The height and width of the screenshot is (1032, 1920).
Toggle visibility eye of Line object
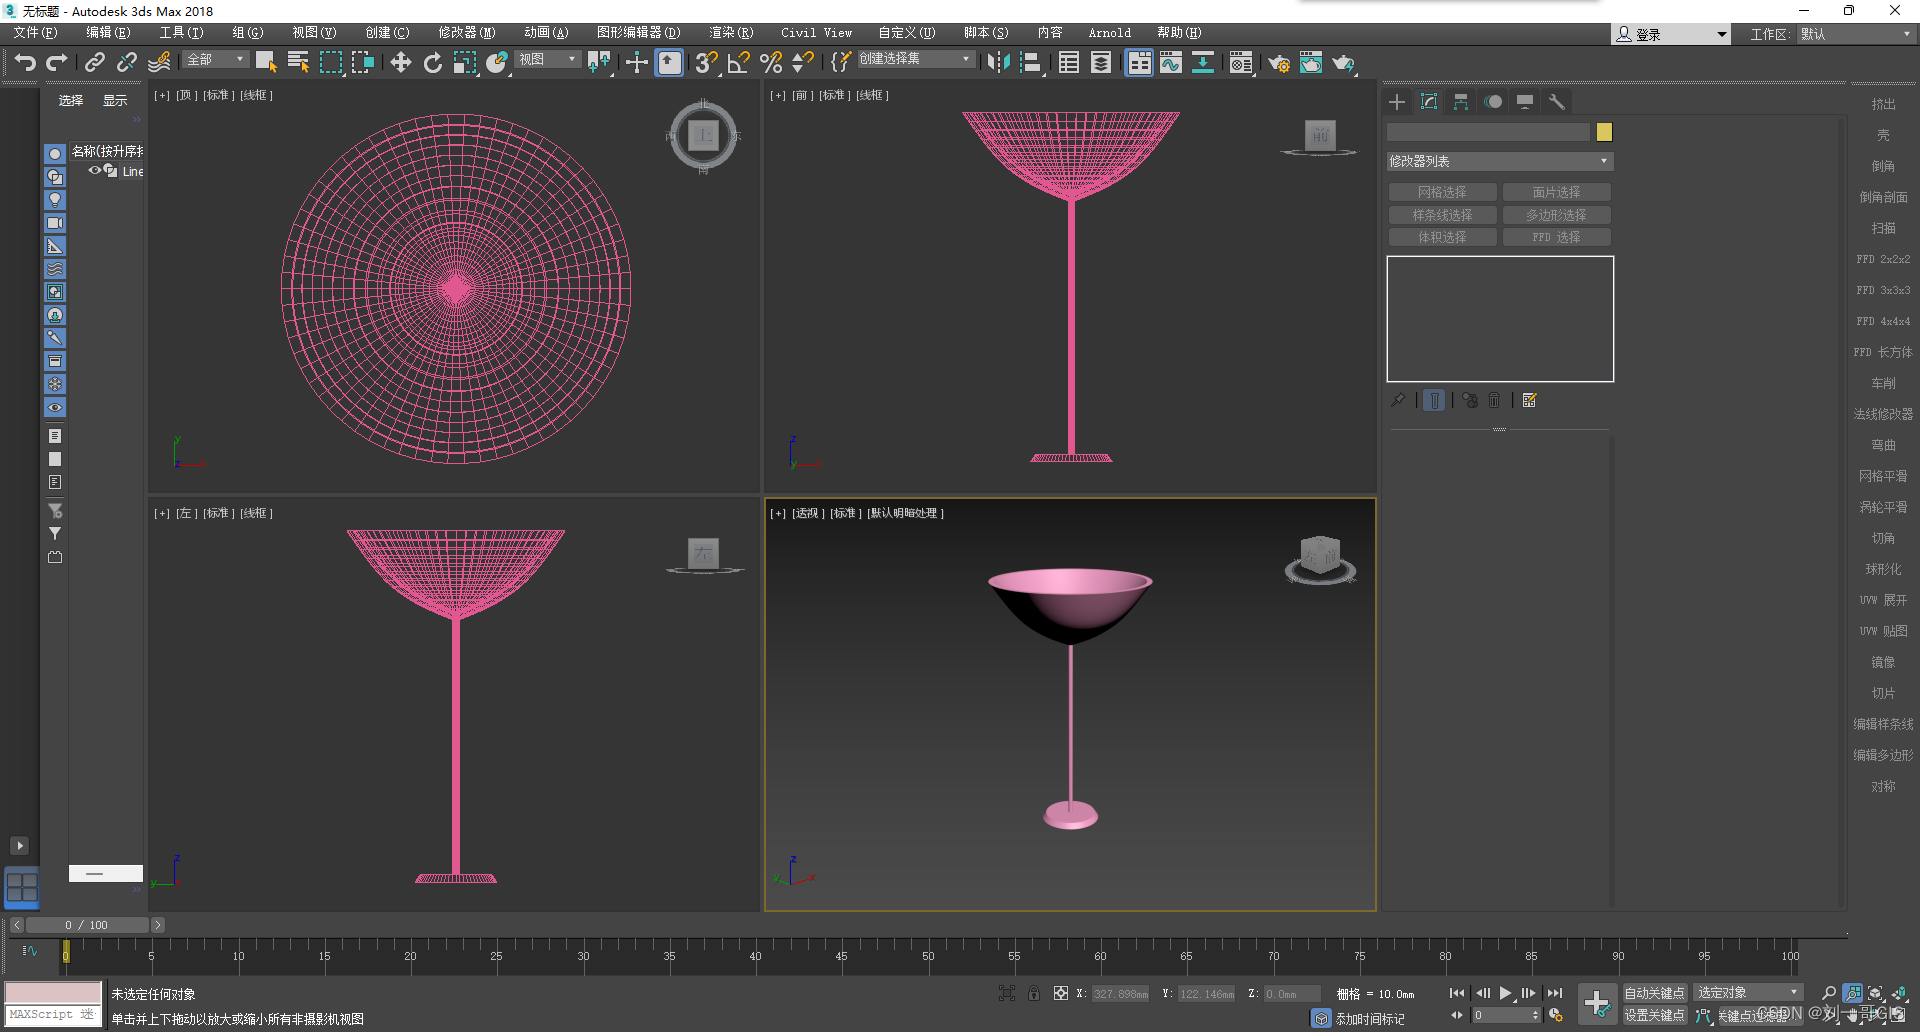[94, 171]
